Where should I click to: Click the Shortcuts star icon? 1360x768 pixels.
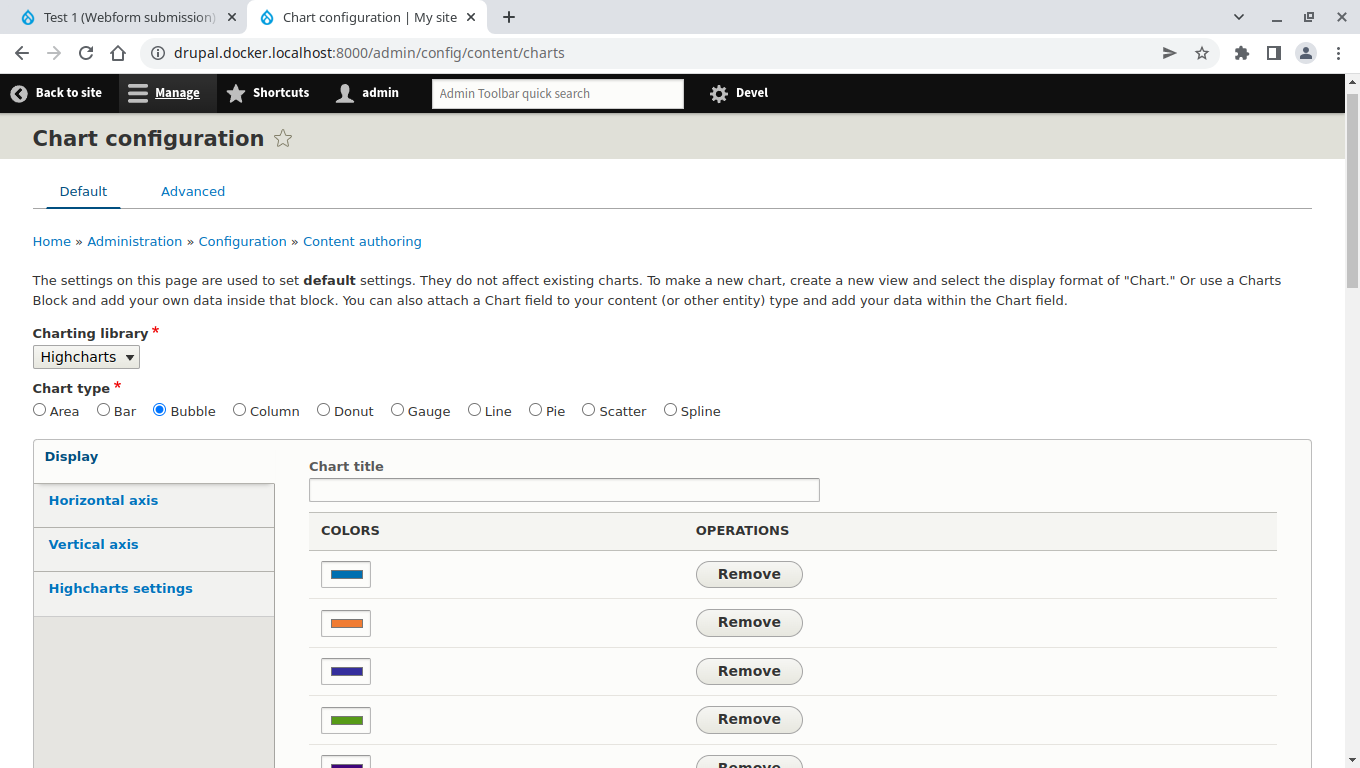coord(236,93)
